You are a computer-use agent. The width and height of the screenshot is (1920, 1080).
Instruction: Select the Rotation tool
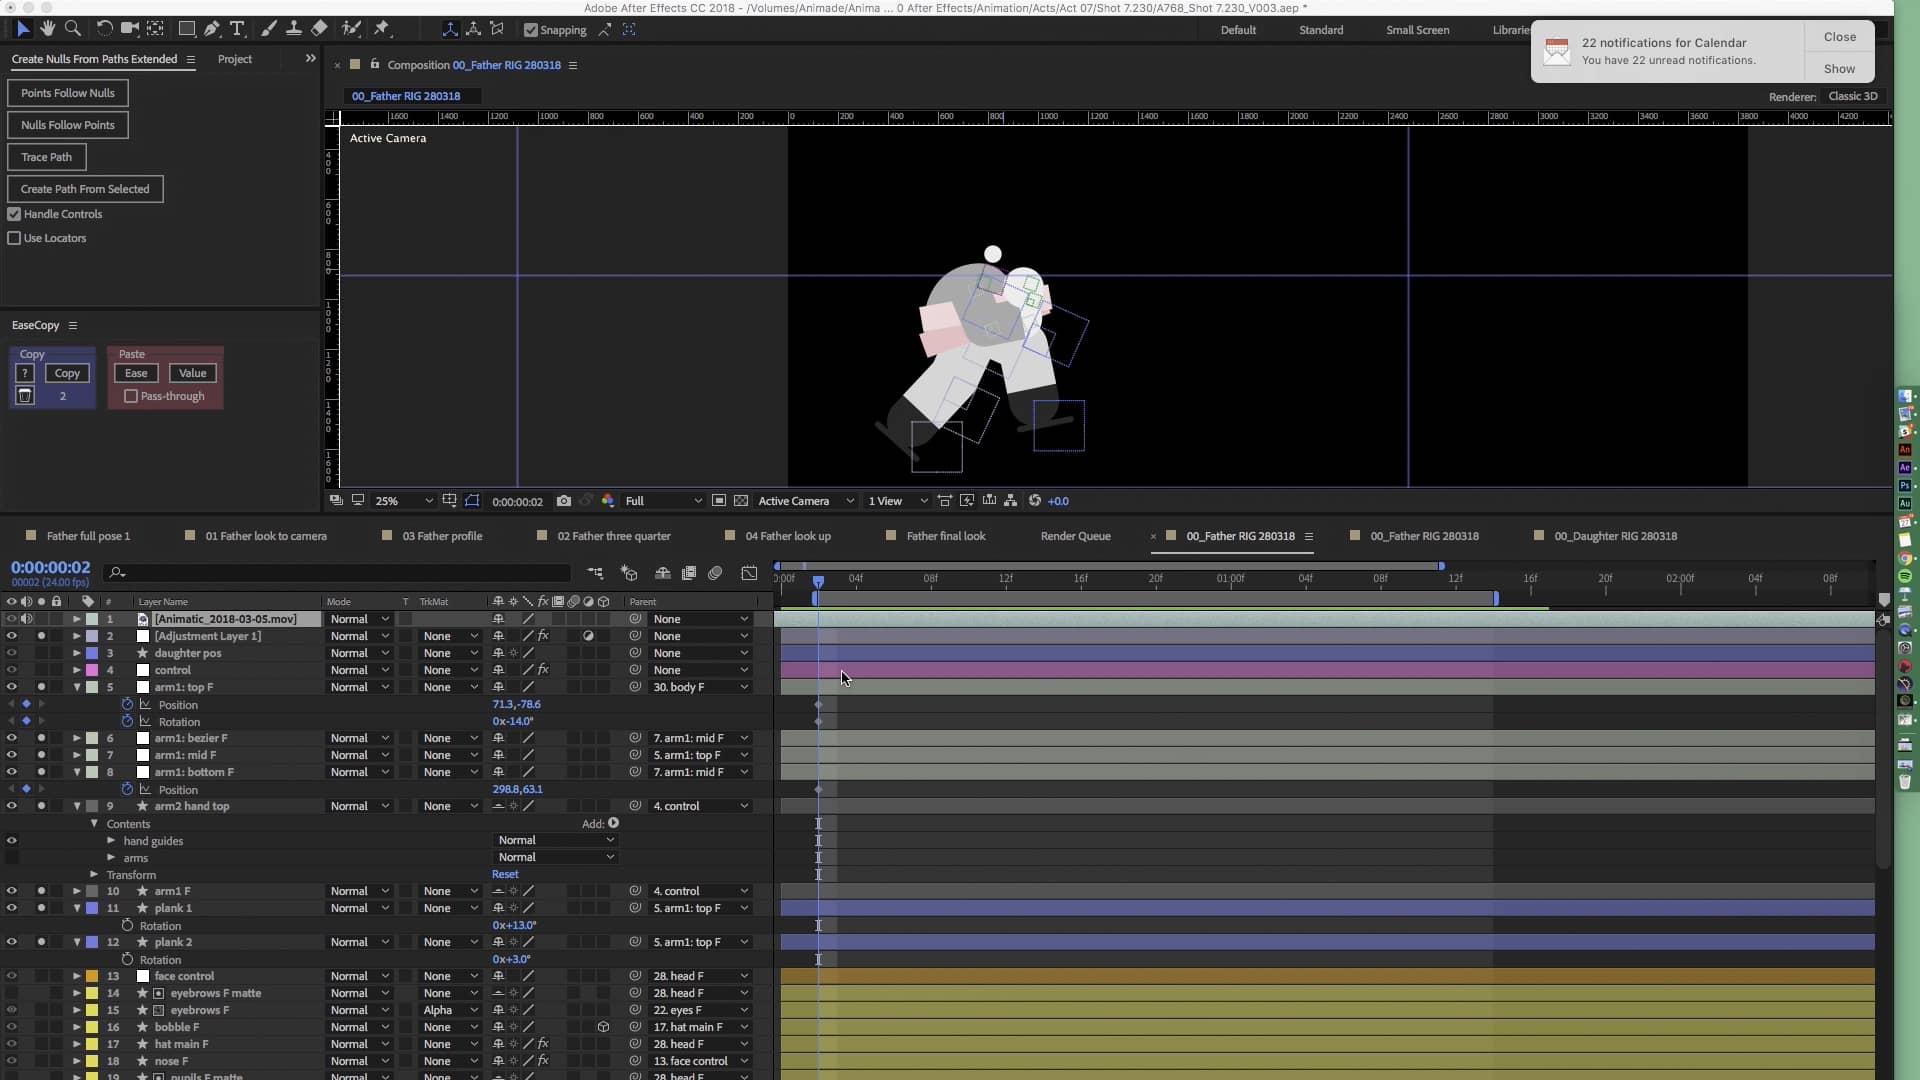(104, 29)
